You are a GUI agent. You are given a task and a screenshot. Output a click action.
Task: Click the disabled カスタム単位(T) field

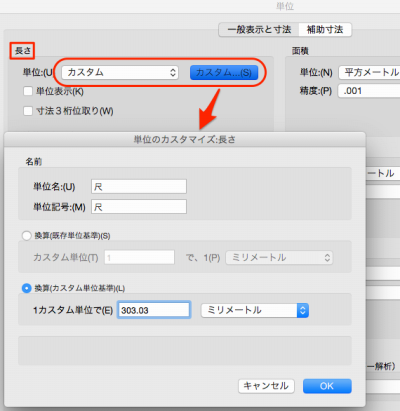click(139, 257)
